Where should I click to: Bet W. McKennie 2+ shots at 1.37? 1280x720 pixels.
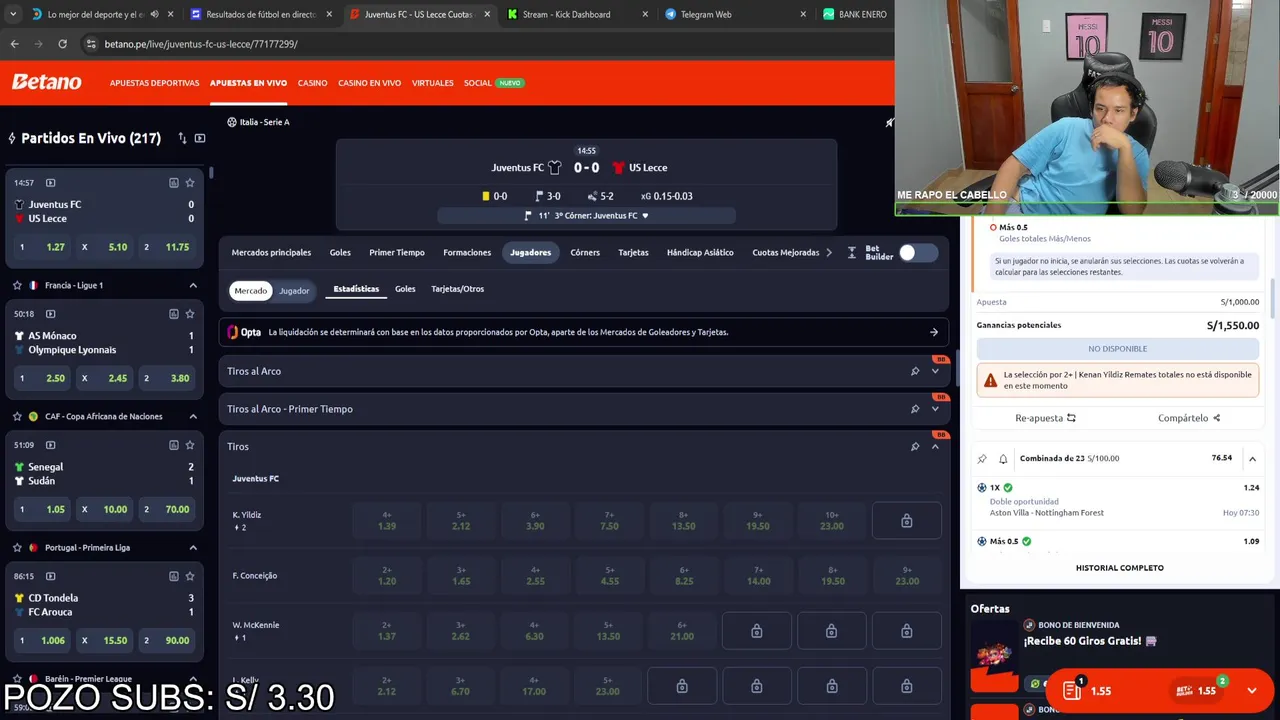[x=387, y=632]
